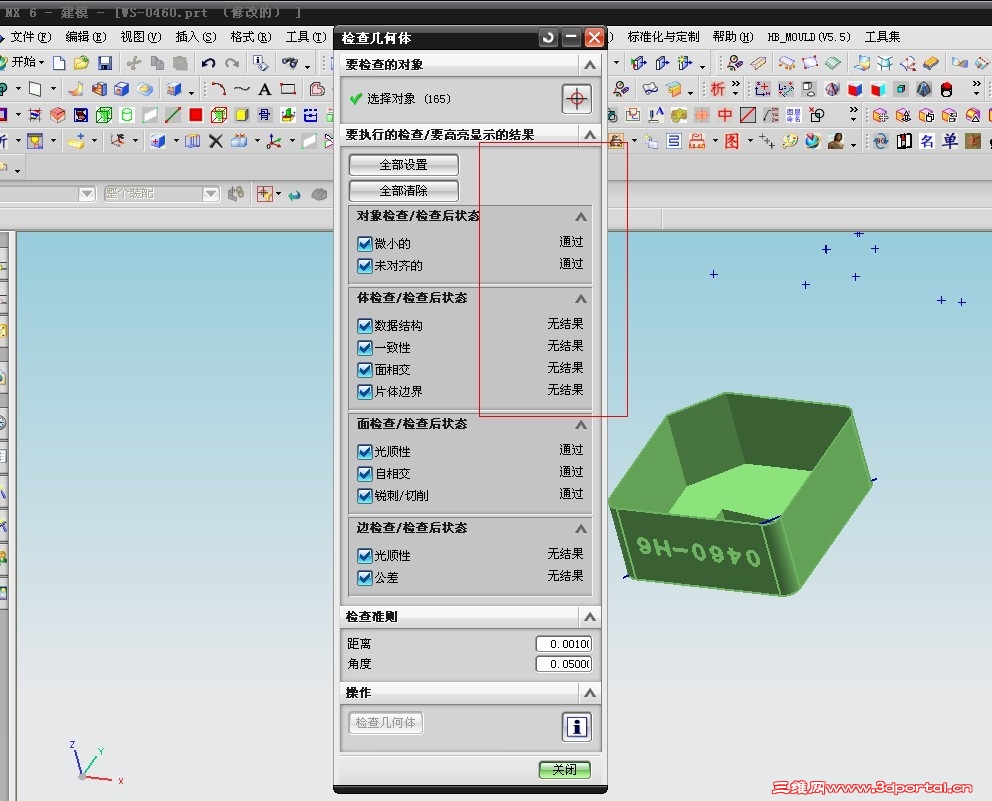Open the 文件(F) menu
Viewport: 992px width, 801px height.
click(30, 37)
